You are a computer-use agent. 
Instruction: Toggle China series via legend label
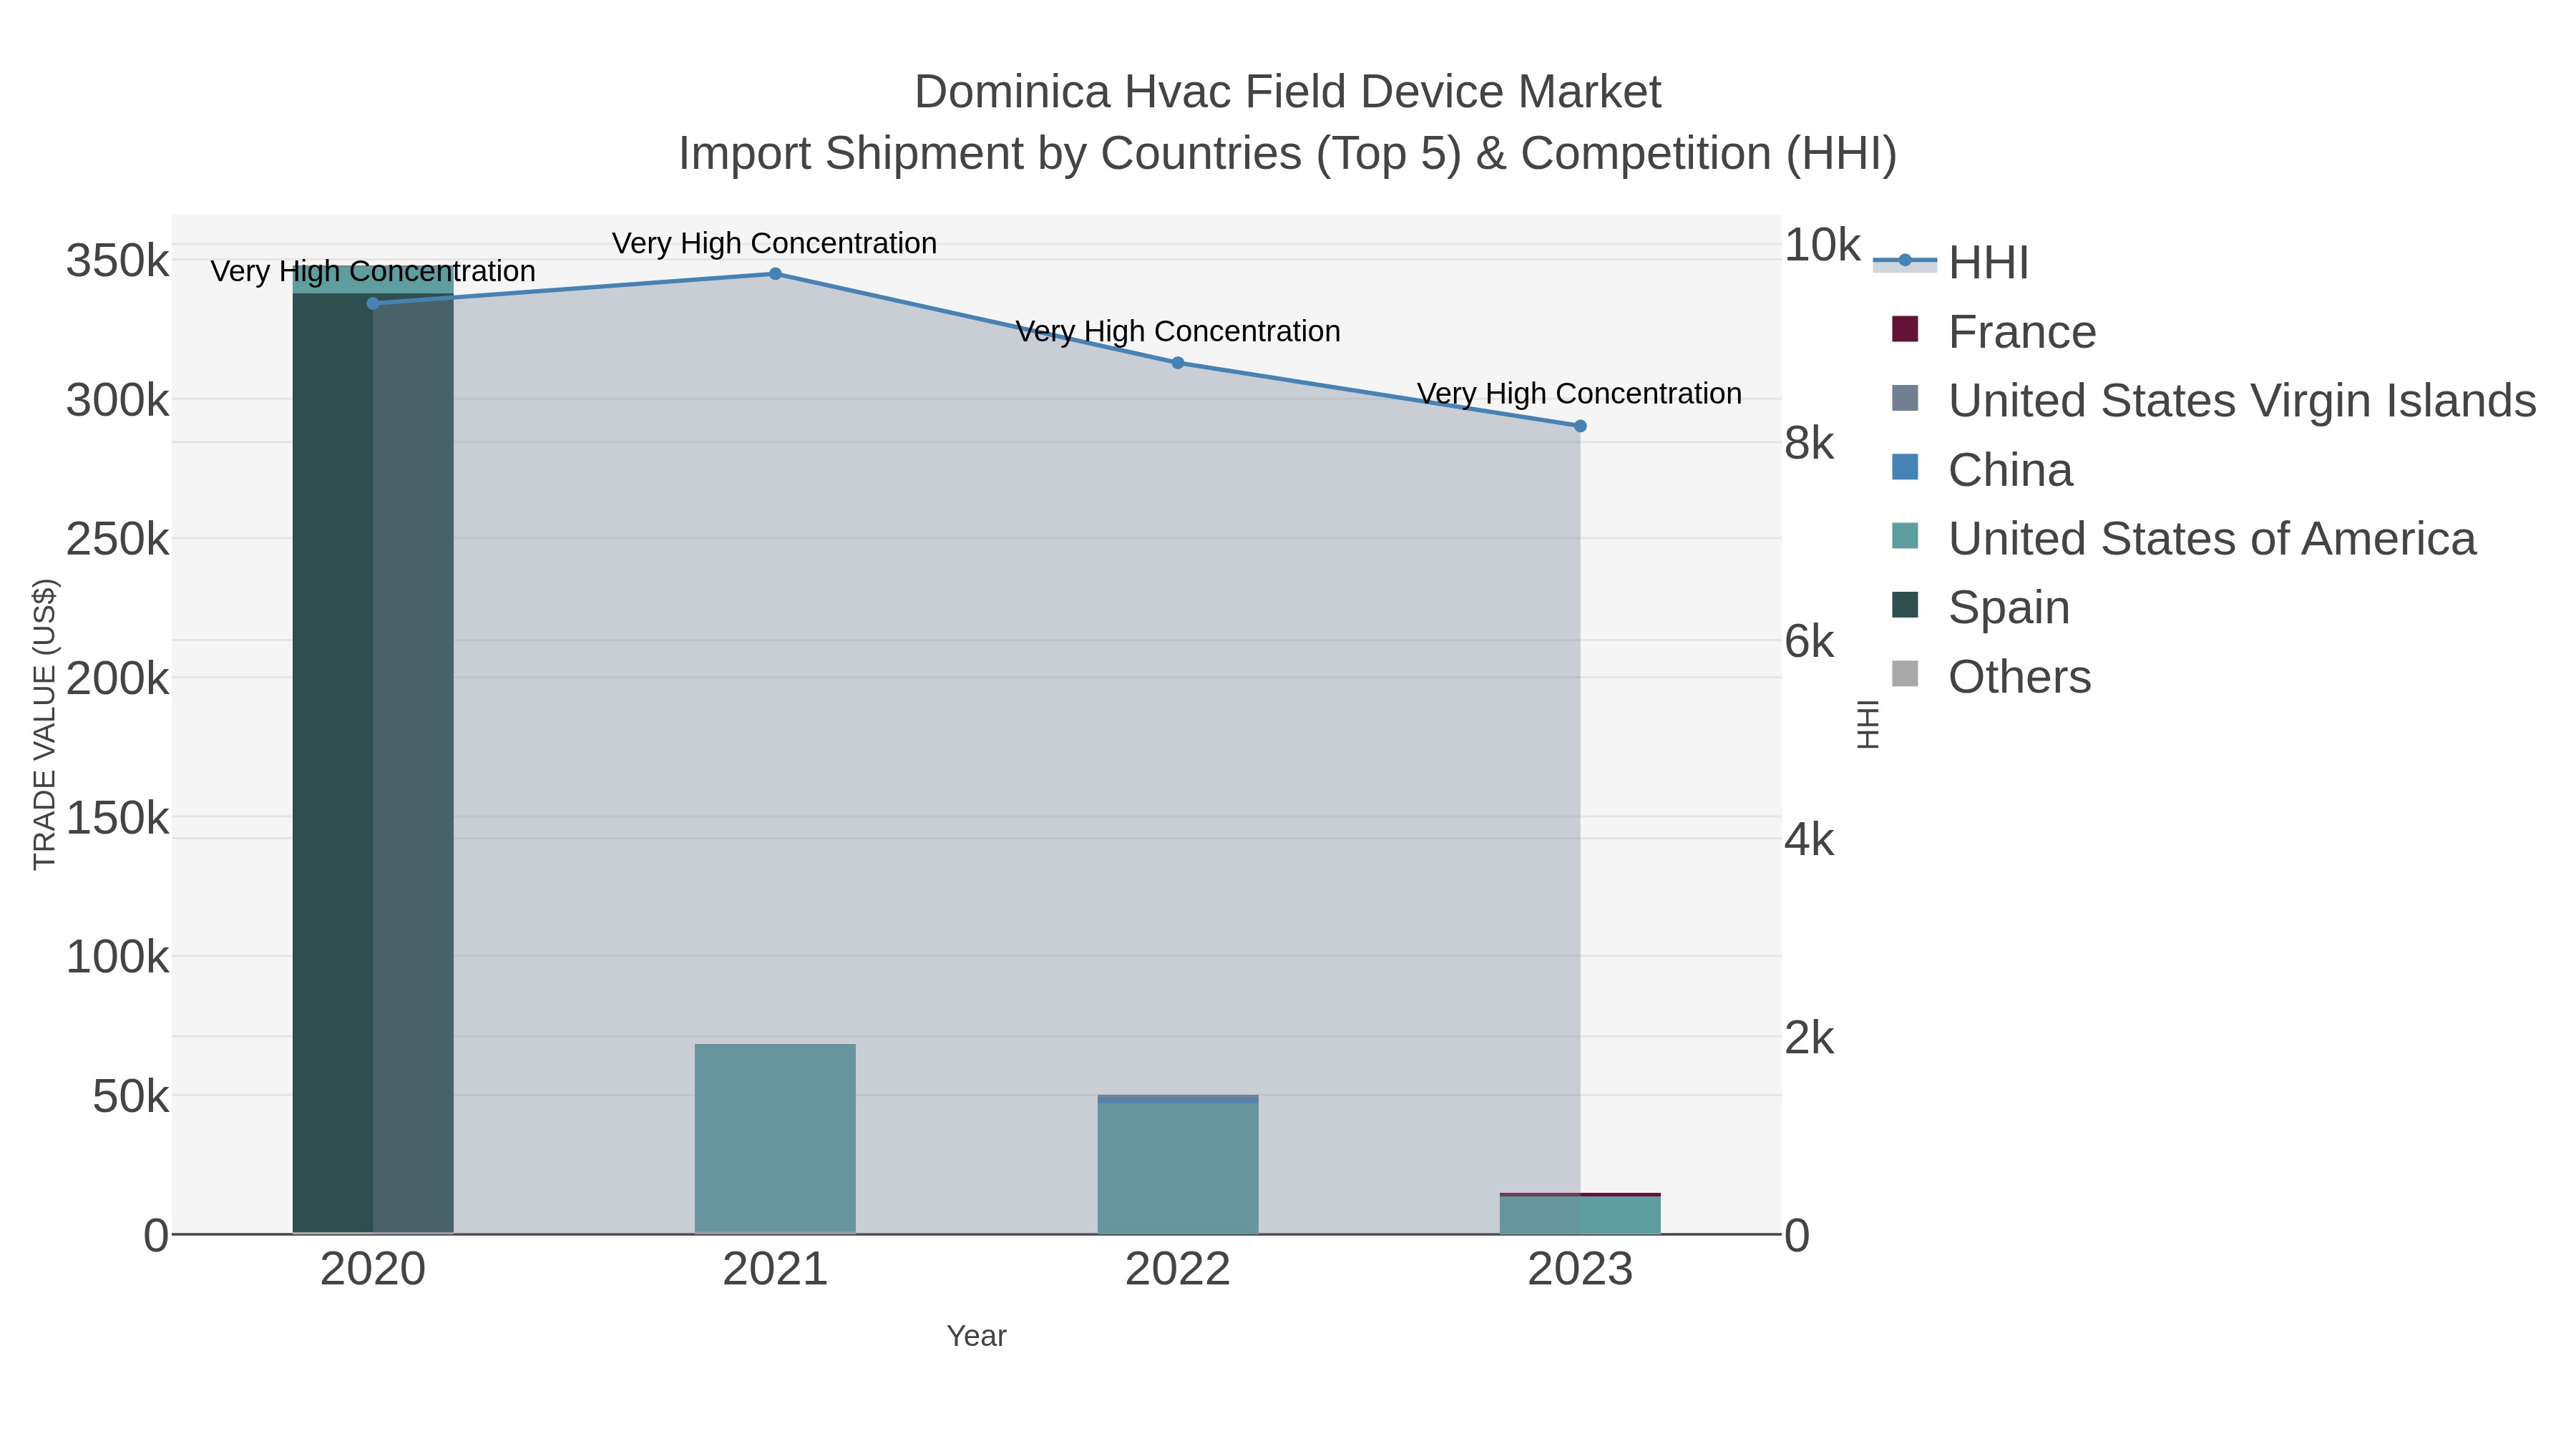coord(2010,470)
